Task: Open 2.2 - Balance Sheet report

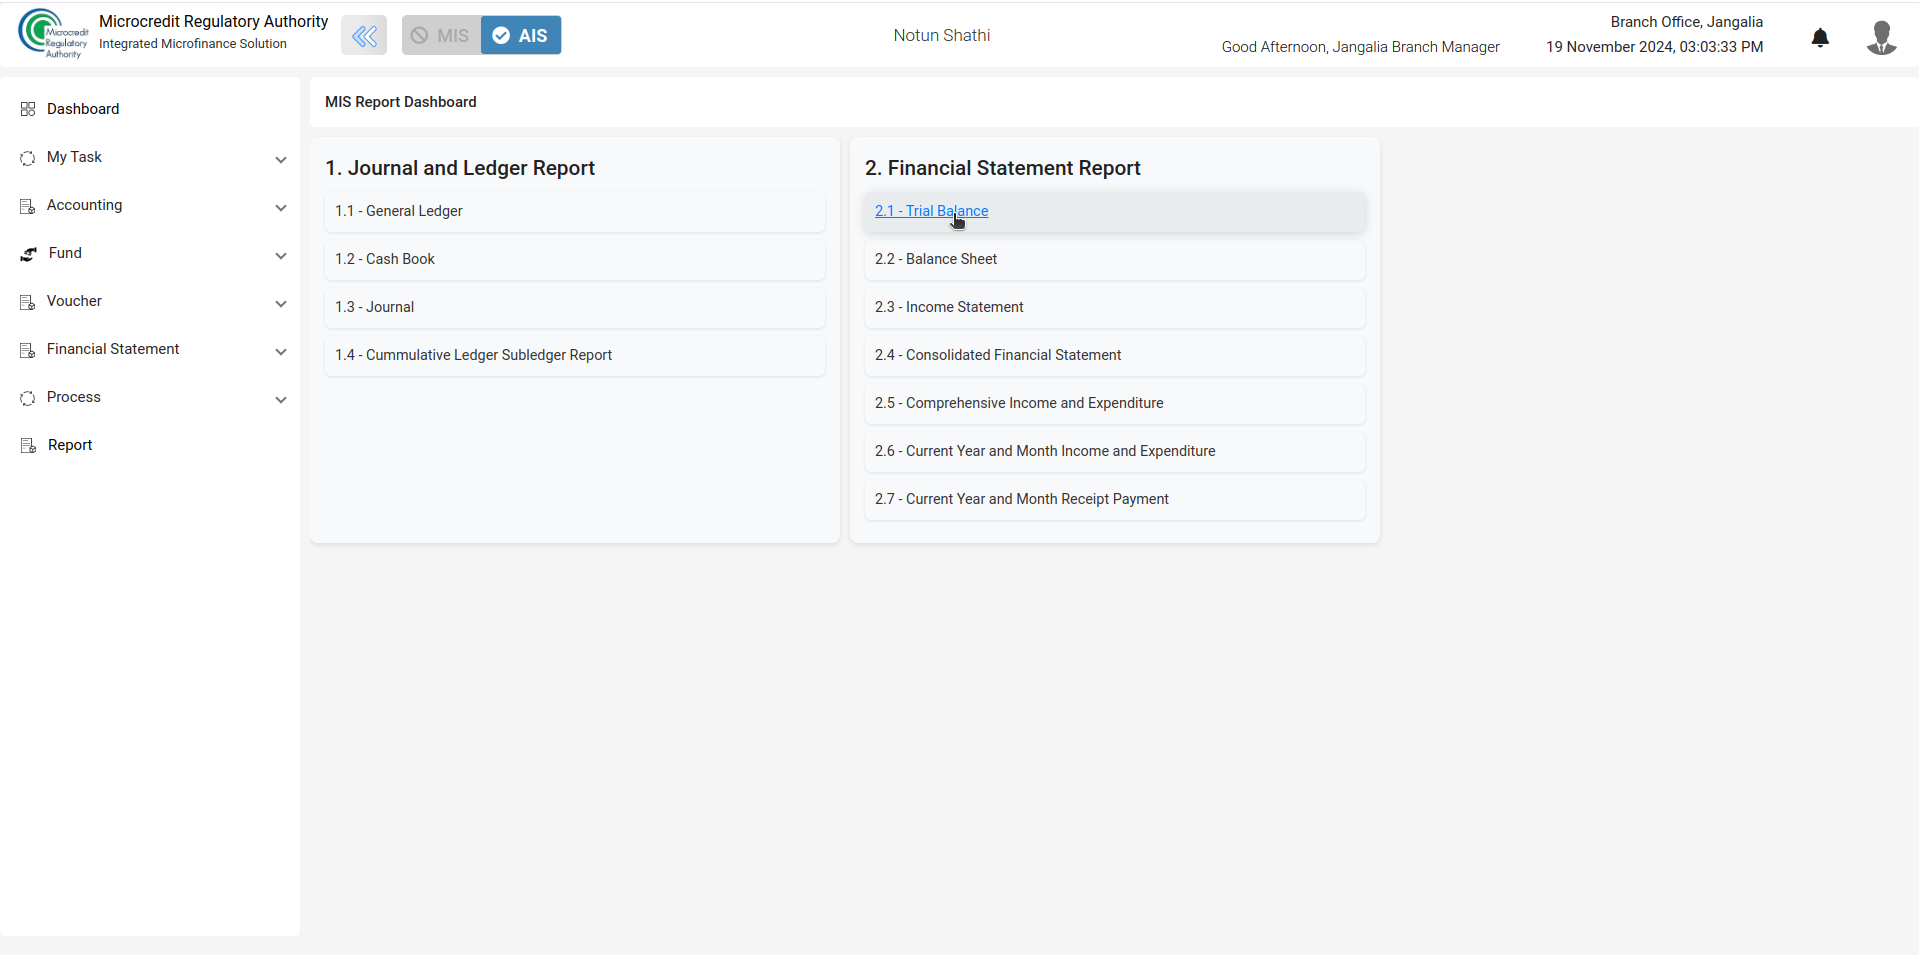Action: [1114, 259]
